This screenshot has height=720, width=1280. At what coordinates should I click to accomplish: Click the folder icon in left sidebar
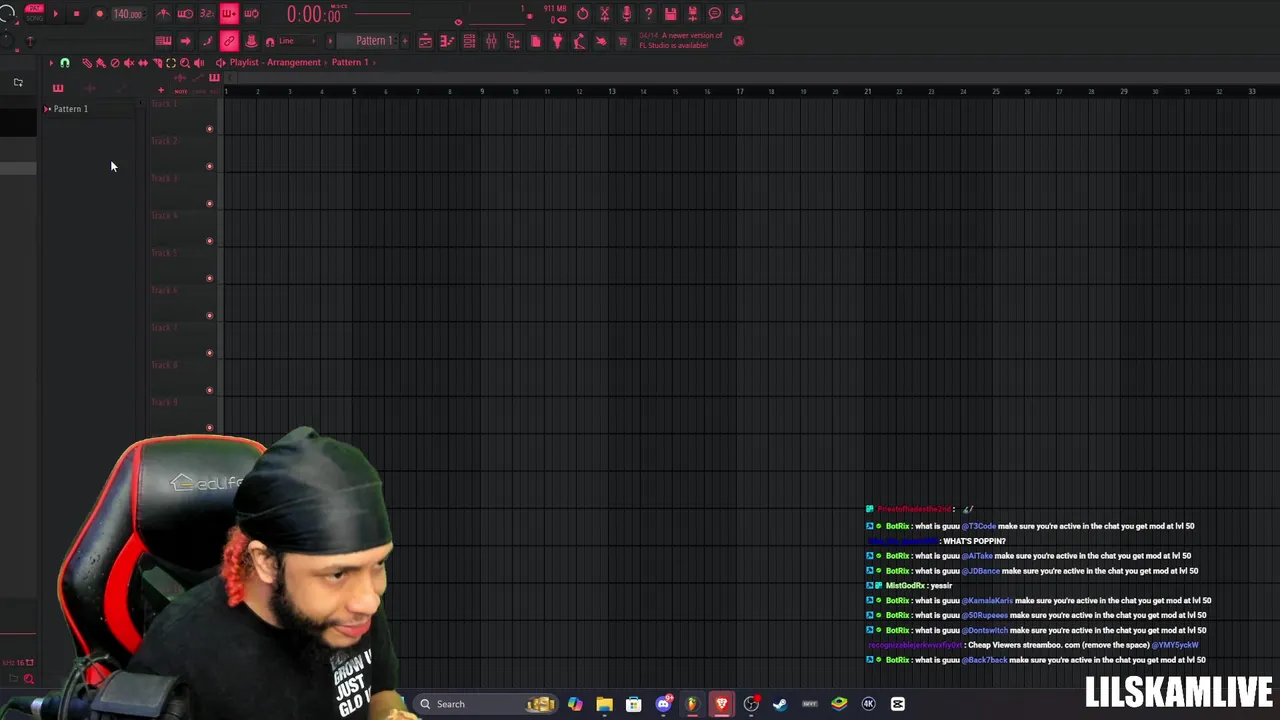(18, 83)
